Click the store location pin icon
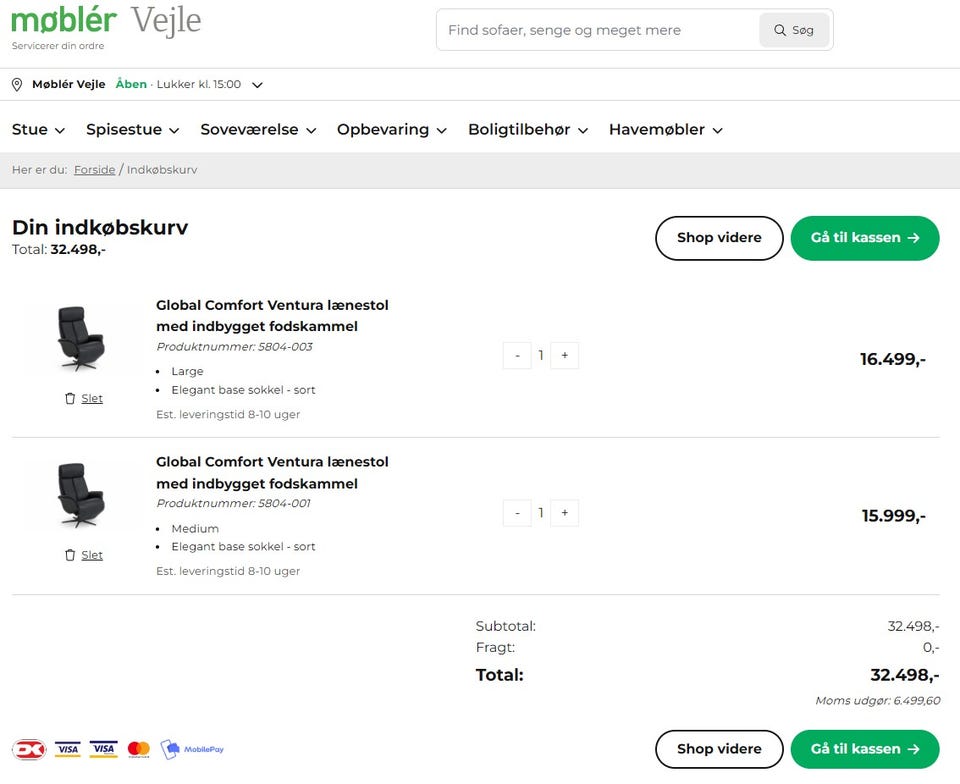The image size is (960, 784). click(x=16, y=84)
